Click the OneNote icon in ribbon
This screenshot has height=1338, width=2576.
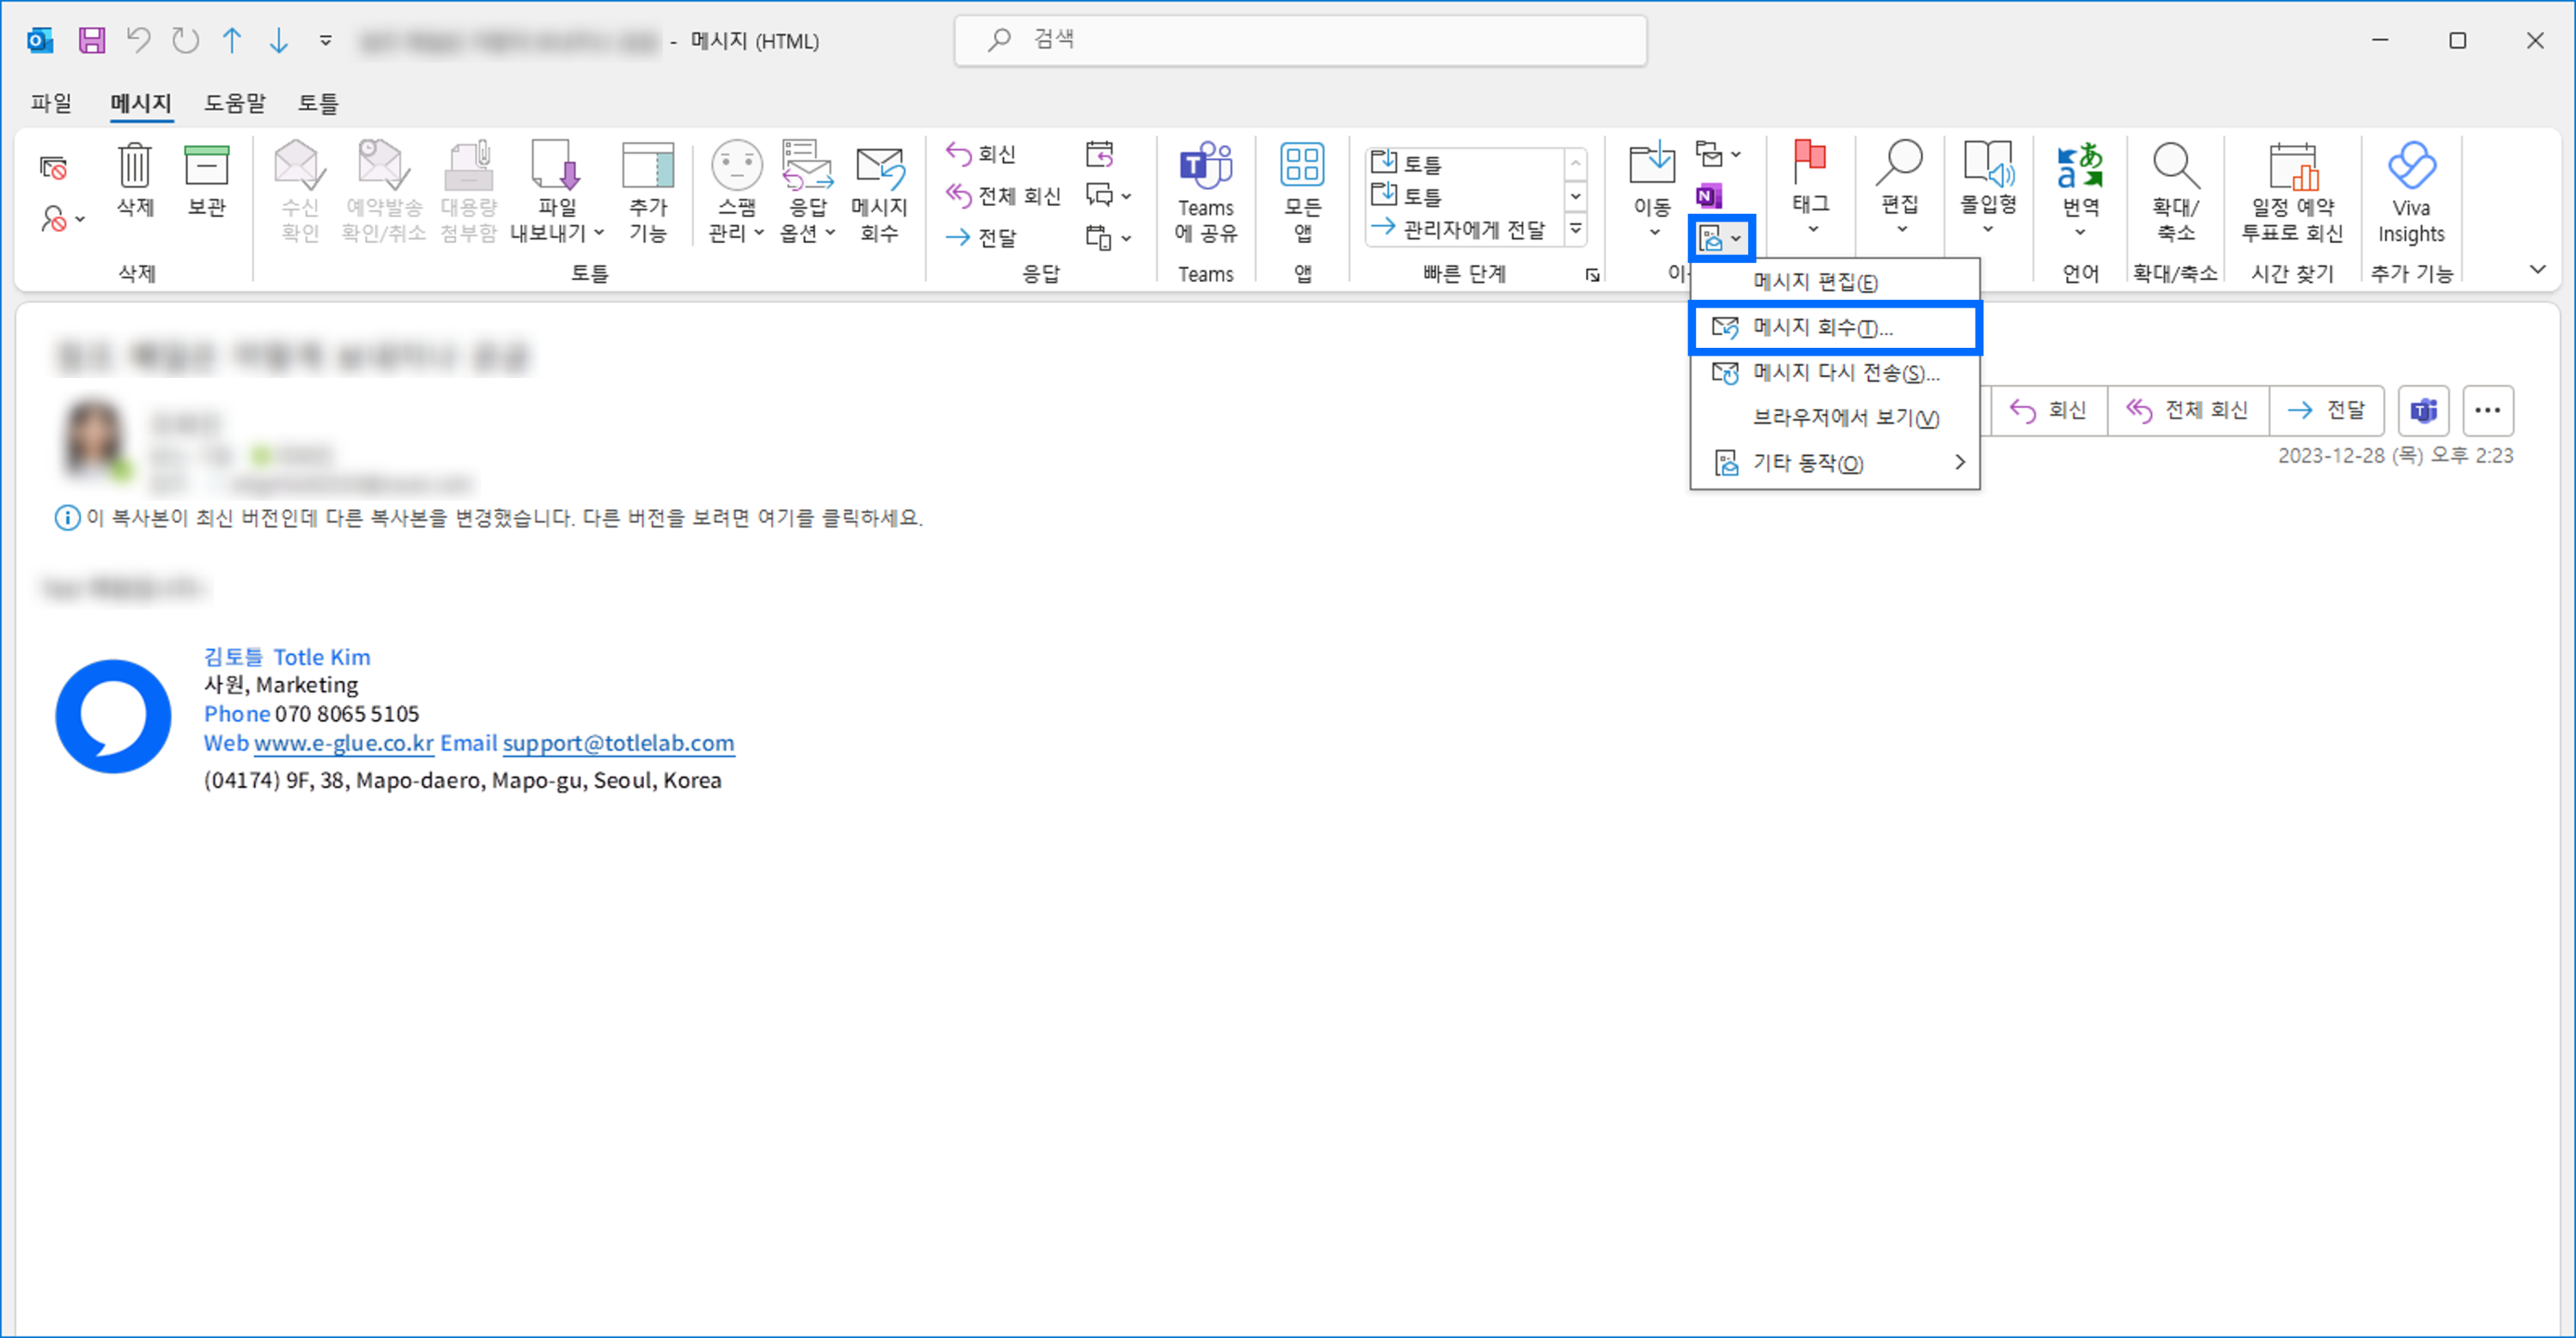tap(1708, 196)
